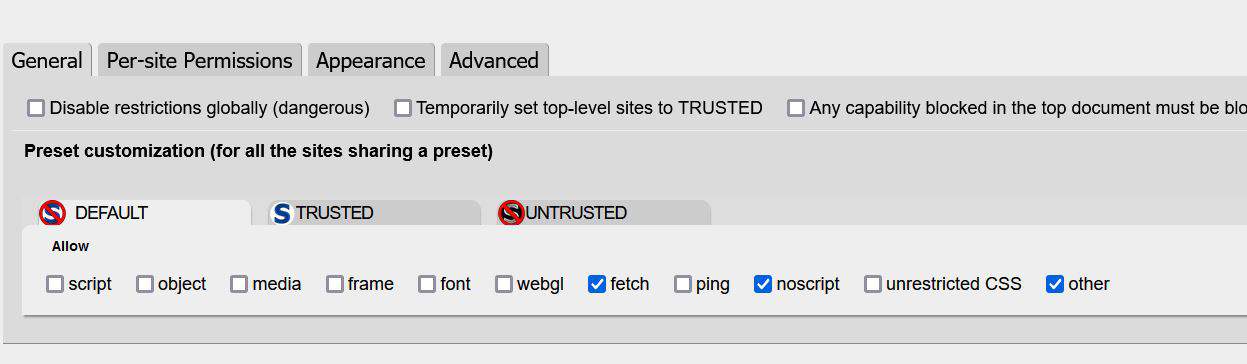Switch to the General tab

47,60
